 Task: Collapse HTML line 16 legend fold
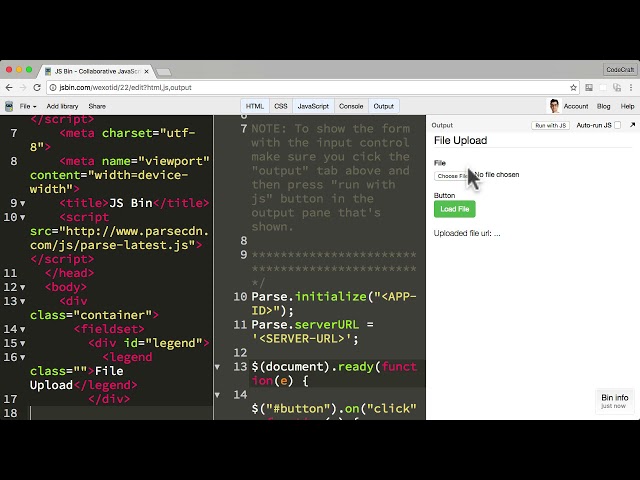coord(22,357)
